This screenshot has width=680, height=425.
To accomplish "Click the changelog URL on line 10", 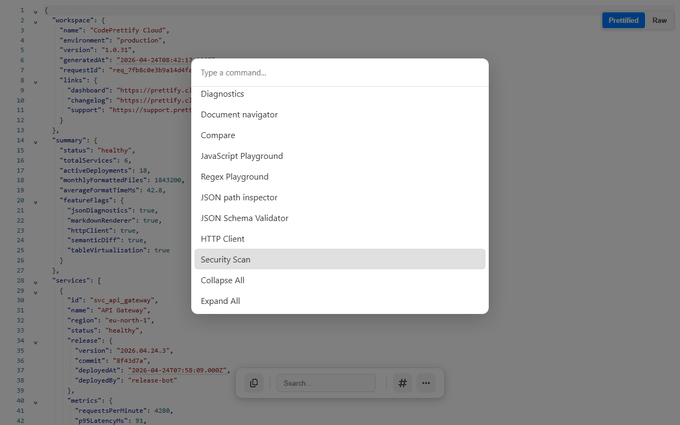I will (x=154, y=100).
